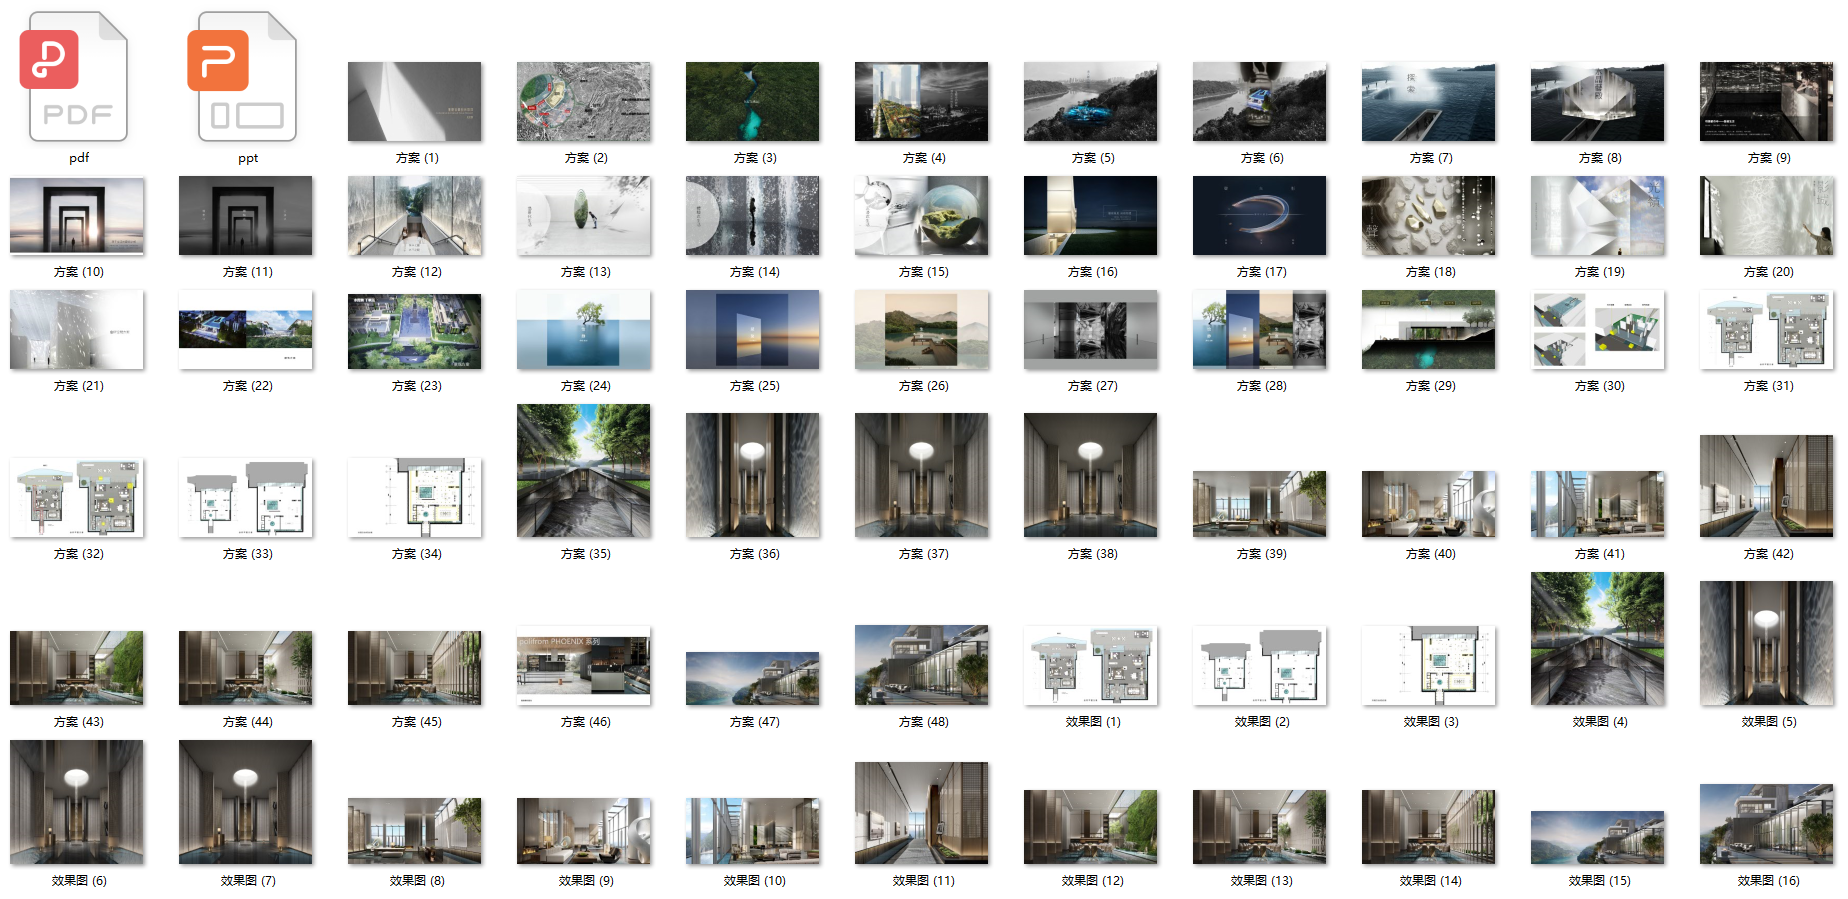The image size is (1848, 899).
Task: Click the 效果图 (11) corridor render
Action: point(921,813)
